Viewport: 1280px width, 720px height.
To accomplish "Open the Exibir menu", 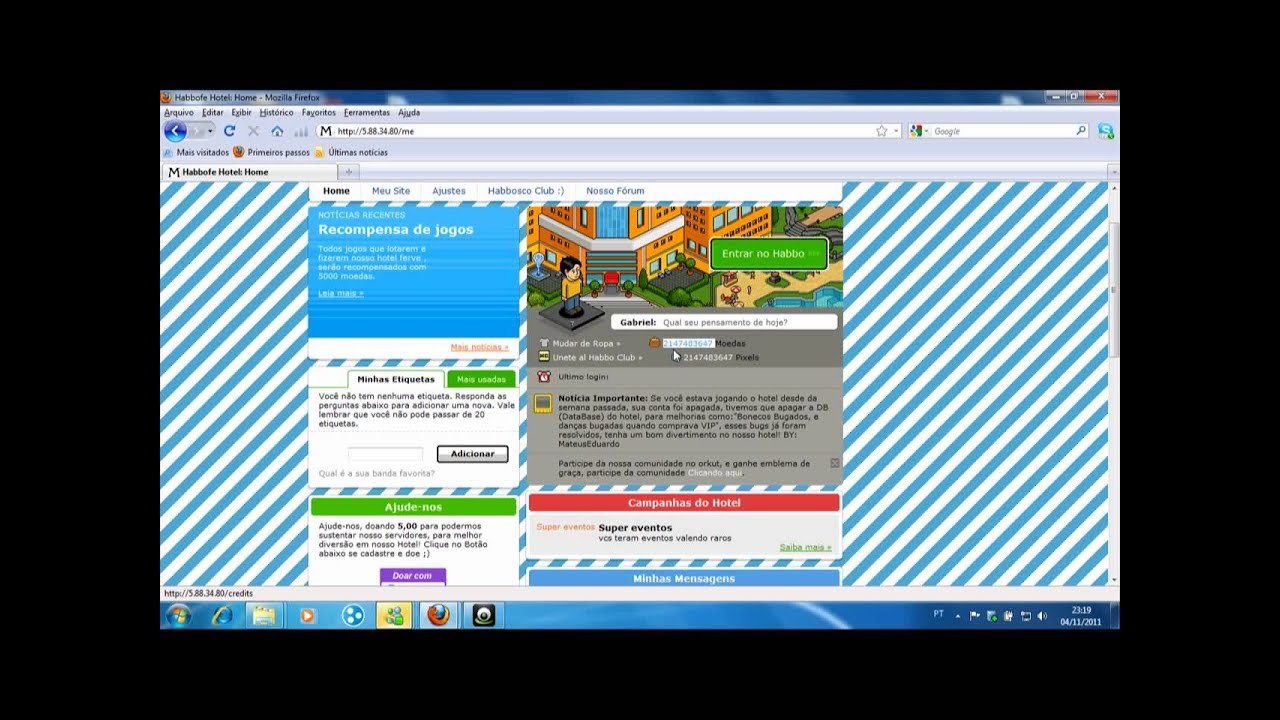I will pos(241,113).
